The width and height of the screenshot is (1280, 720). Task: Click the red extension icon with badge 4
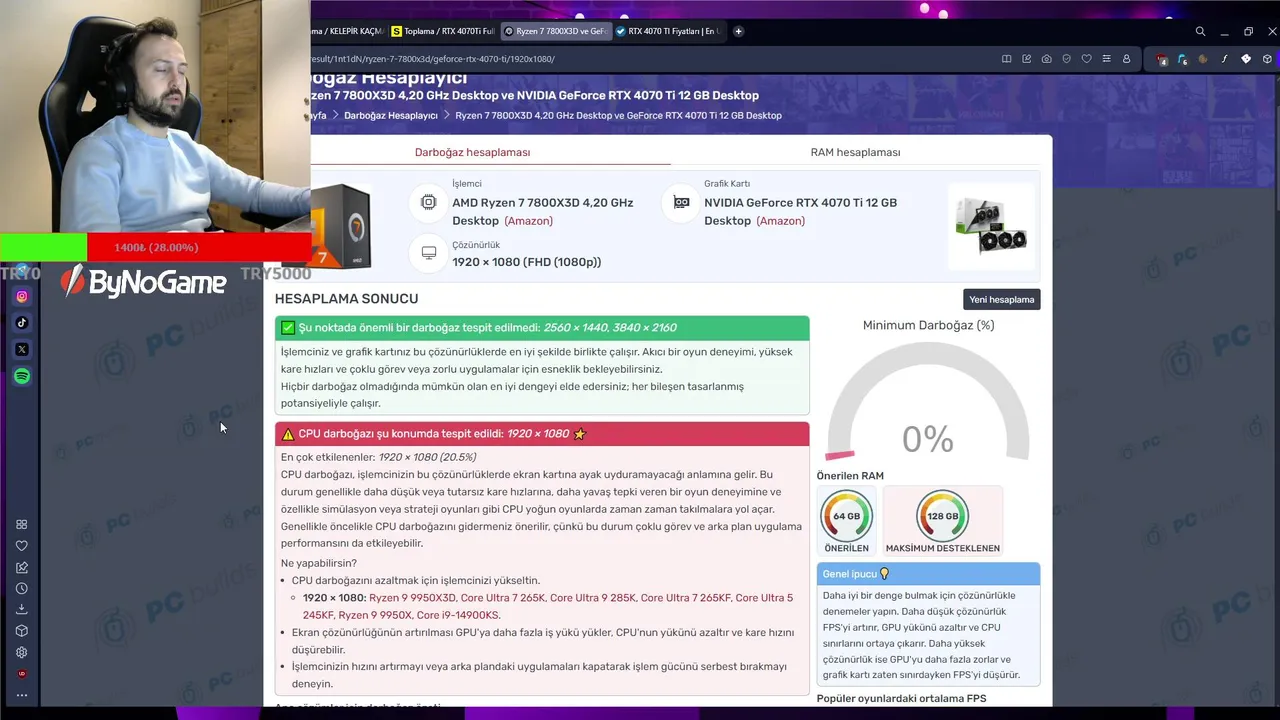1162,59
